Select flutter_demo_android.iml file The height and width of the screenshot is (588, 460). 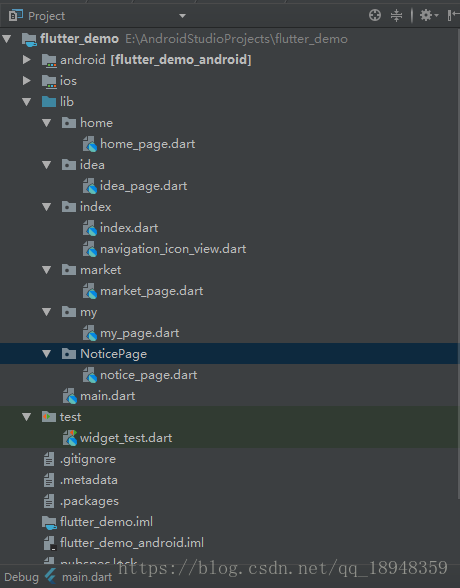click(x=132, y=543)
